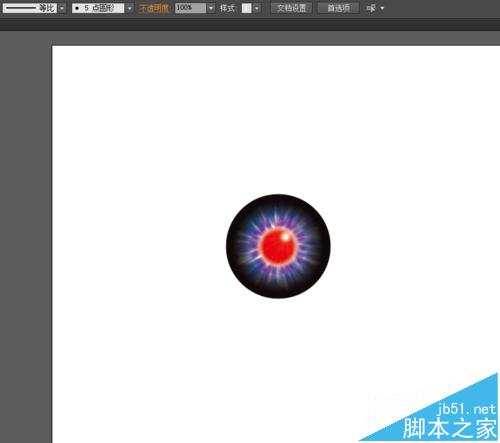Expand the arrow beside select similar icon
The width and height of the screenshot is (500, 443).
pos(382,8)
